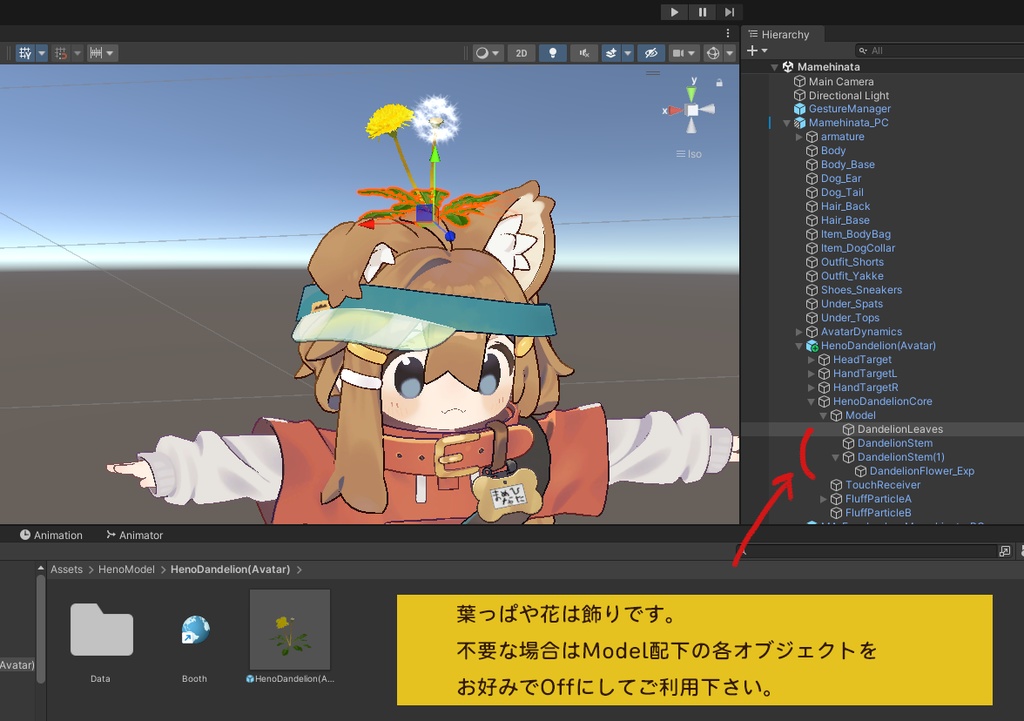Viewport: 1024px width, 721px height.
Task: Toggle Iso projection label
Action: pos(689,154)
